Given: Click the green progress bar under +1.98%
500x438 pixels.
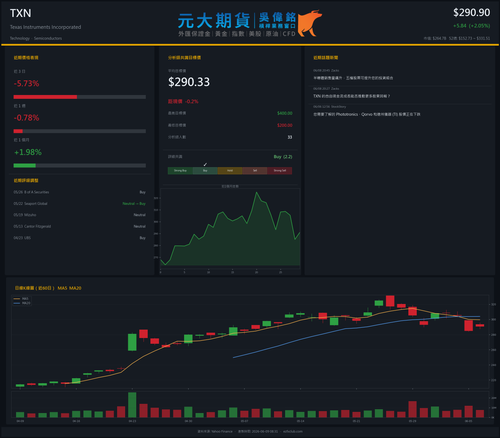Looking at the screenshot, I should [25, 166].
